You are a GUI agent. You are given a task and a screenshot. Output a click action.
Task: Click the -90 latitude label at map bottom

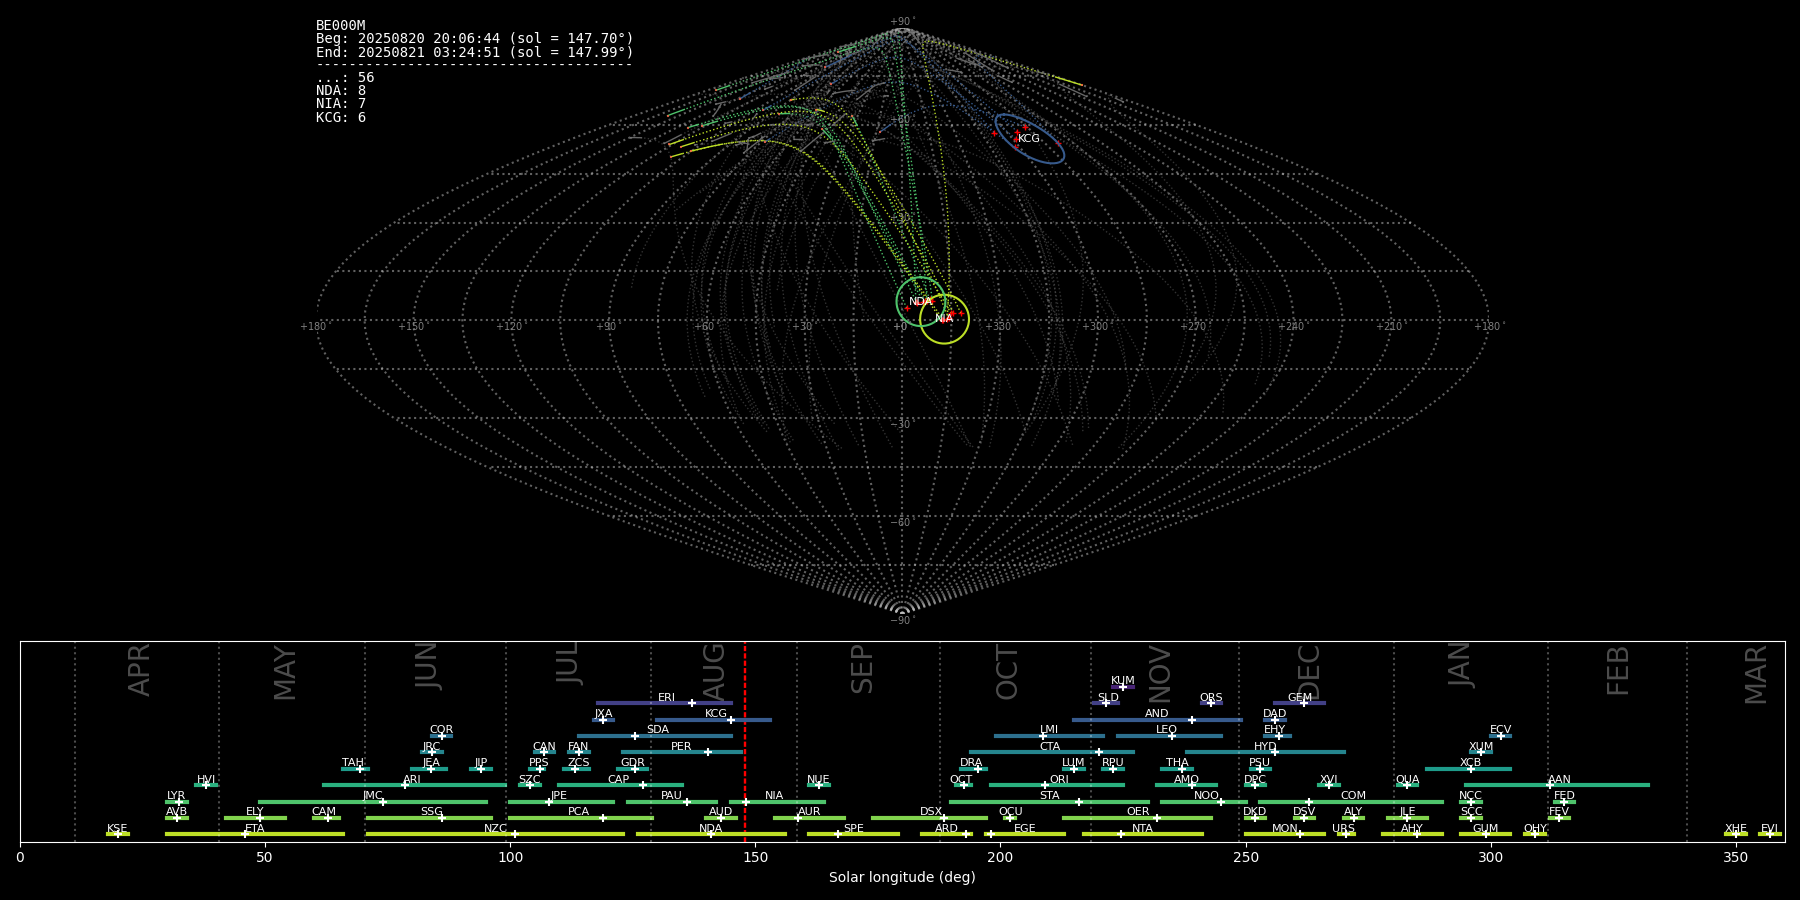pos(902,621)
